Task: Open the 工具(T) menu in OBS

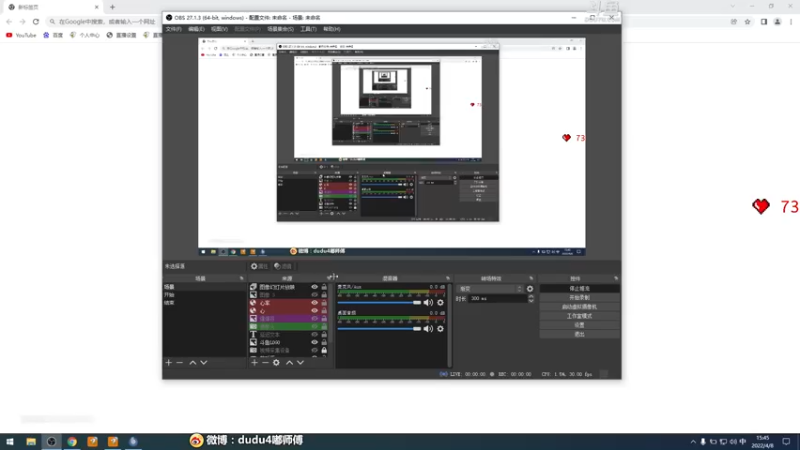Action: (x=308, y=29)
